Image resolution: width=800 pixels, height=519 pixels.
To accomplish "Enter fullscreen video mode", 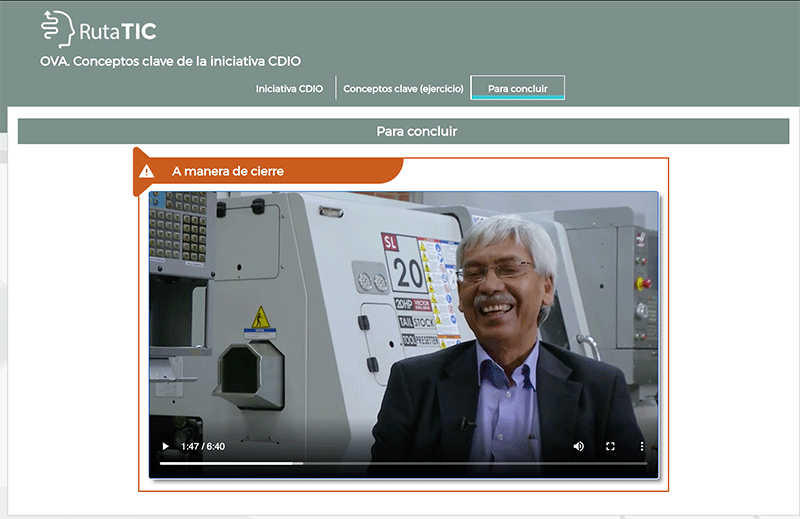I will [x=610, y=447].
